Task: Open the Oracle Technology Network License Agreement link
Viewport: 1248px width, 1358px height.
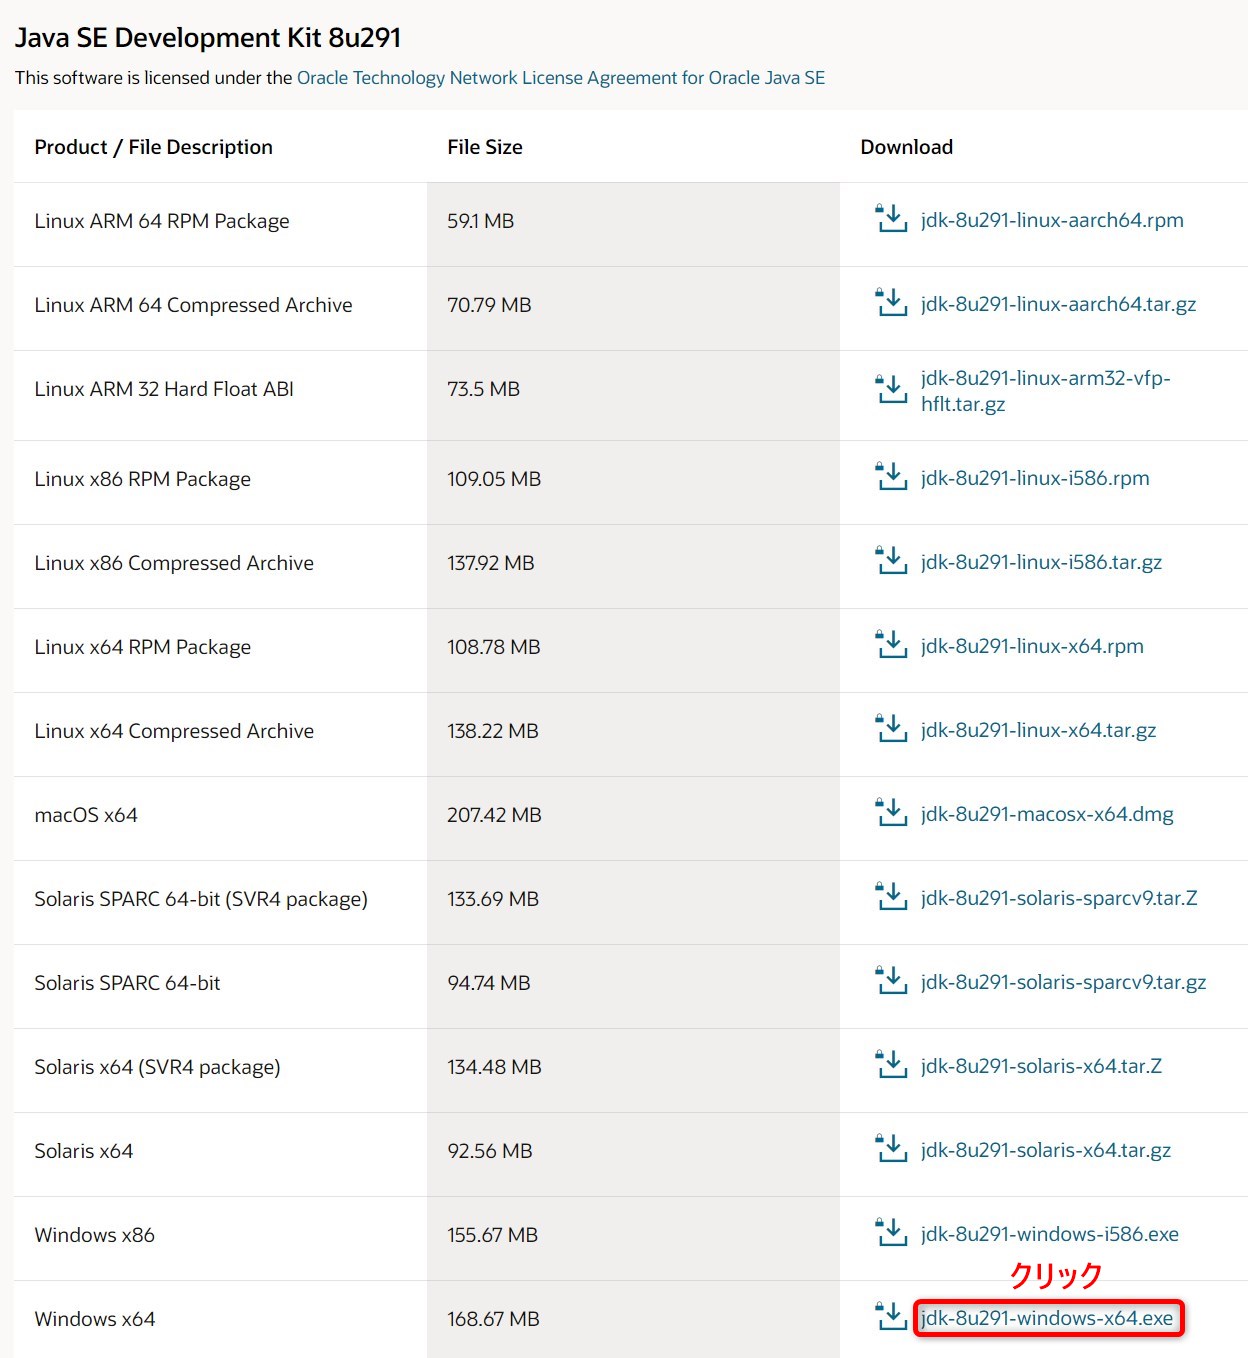Action: coord(560,78)
